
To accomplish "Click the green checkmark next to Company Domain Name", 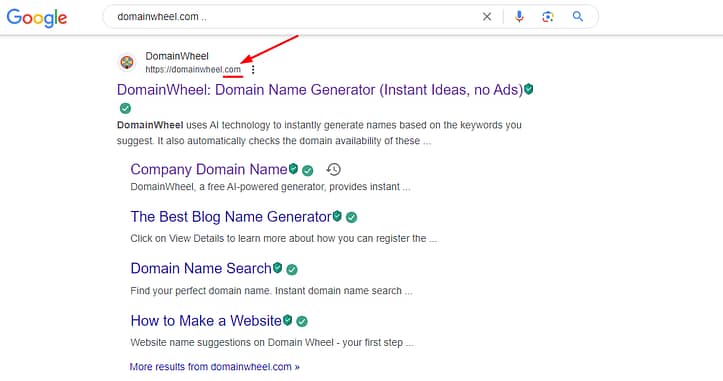I will point(308,171).
